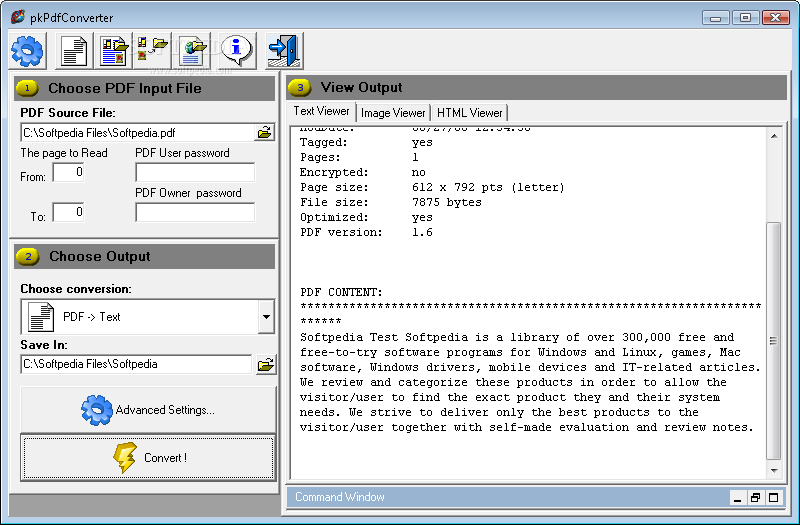Restore the Command Window panel
The height and width of the screenshot is (525, 800).
tap(756, 497)
